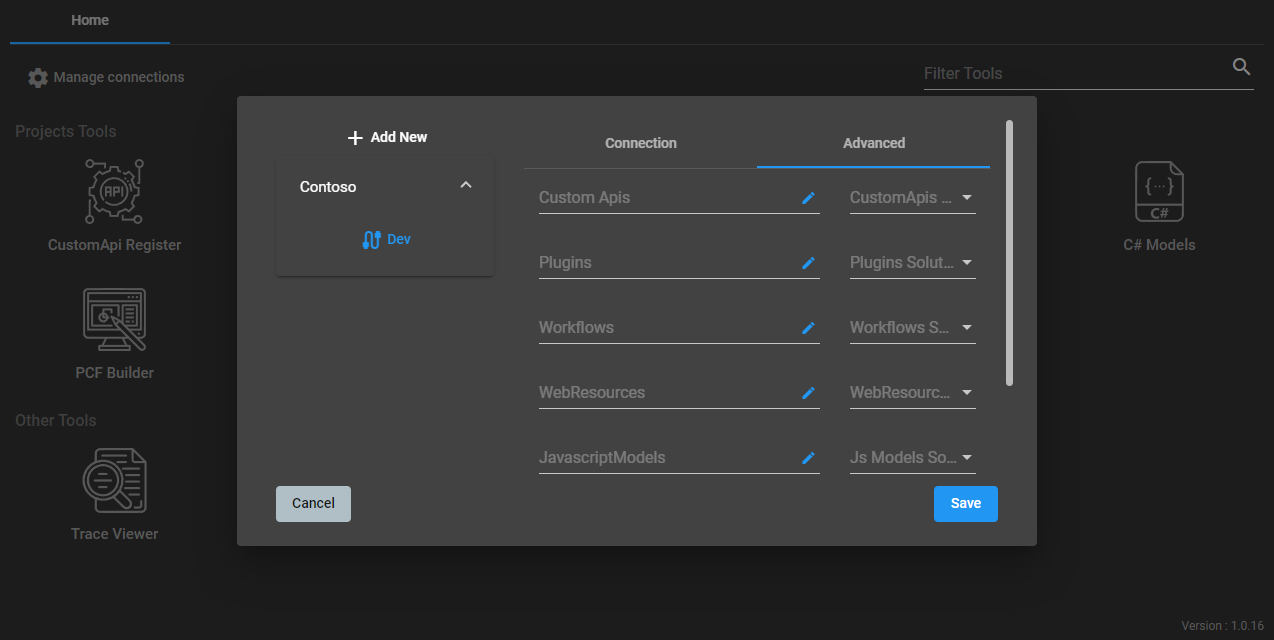Expand the Workflows solution dropdown

click(x=966, y=328)
